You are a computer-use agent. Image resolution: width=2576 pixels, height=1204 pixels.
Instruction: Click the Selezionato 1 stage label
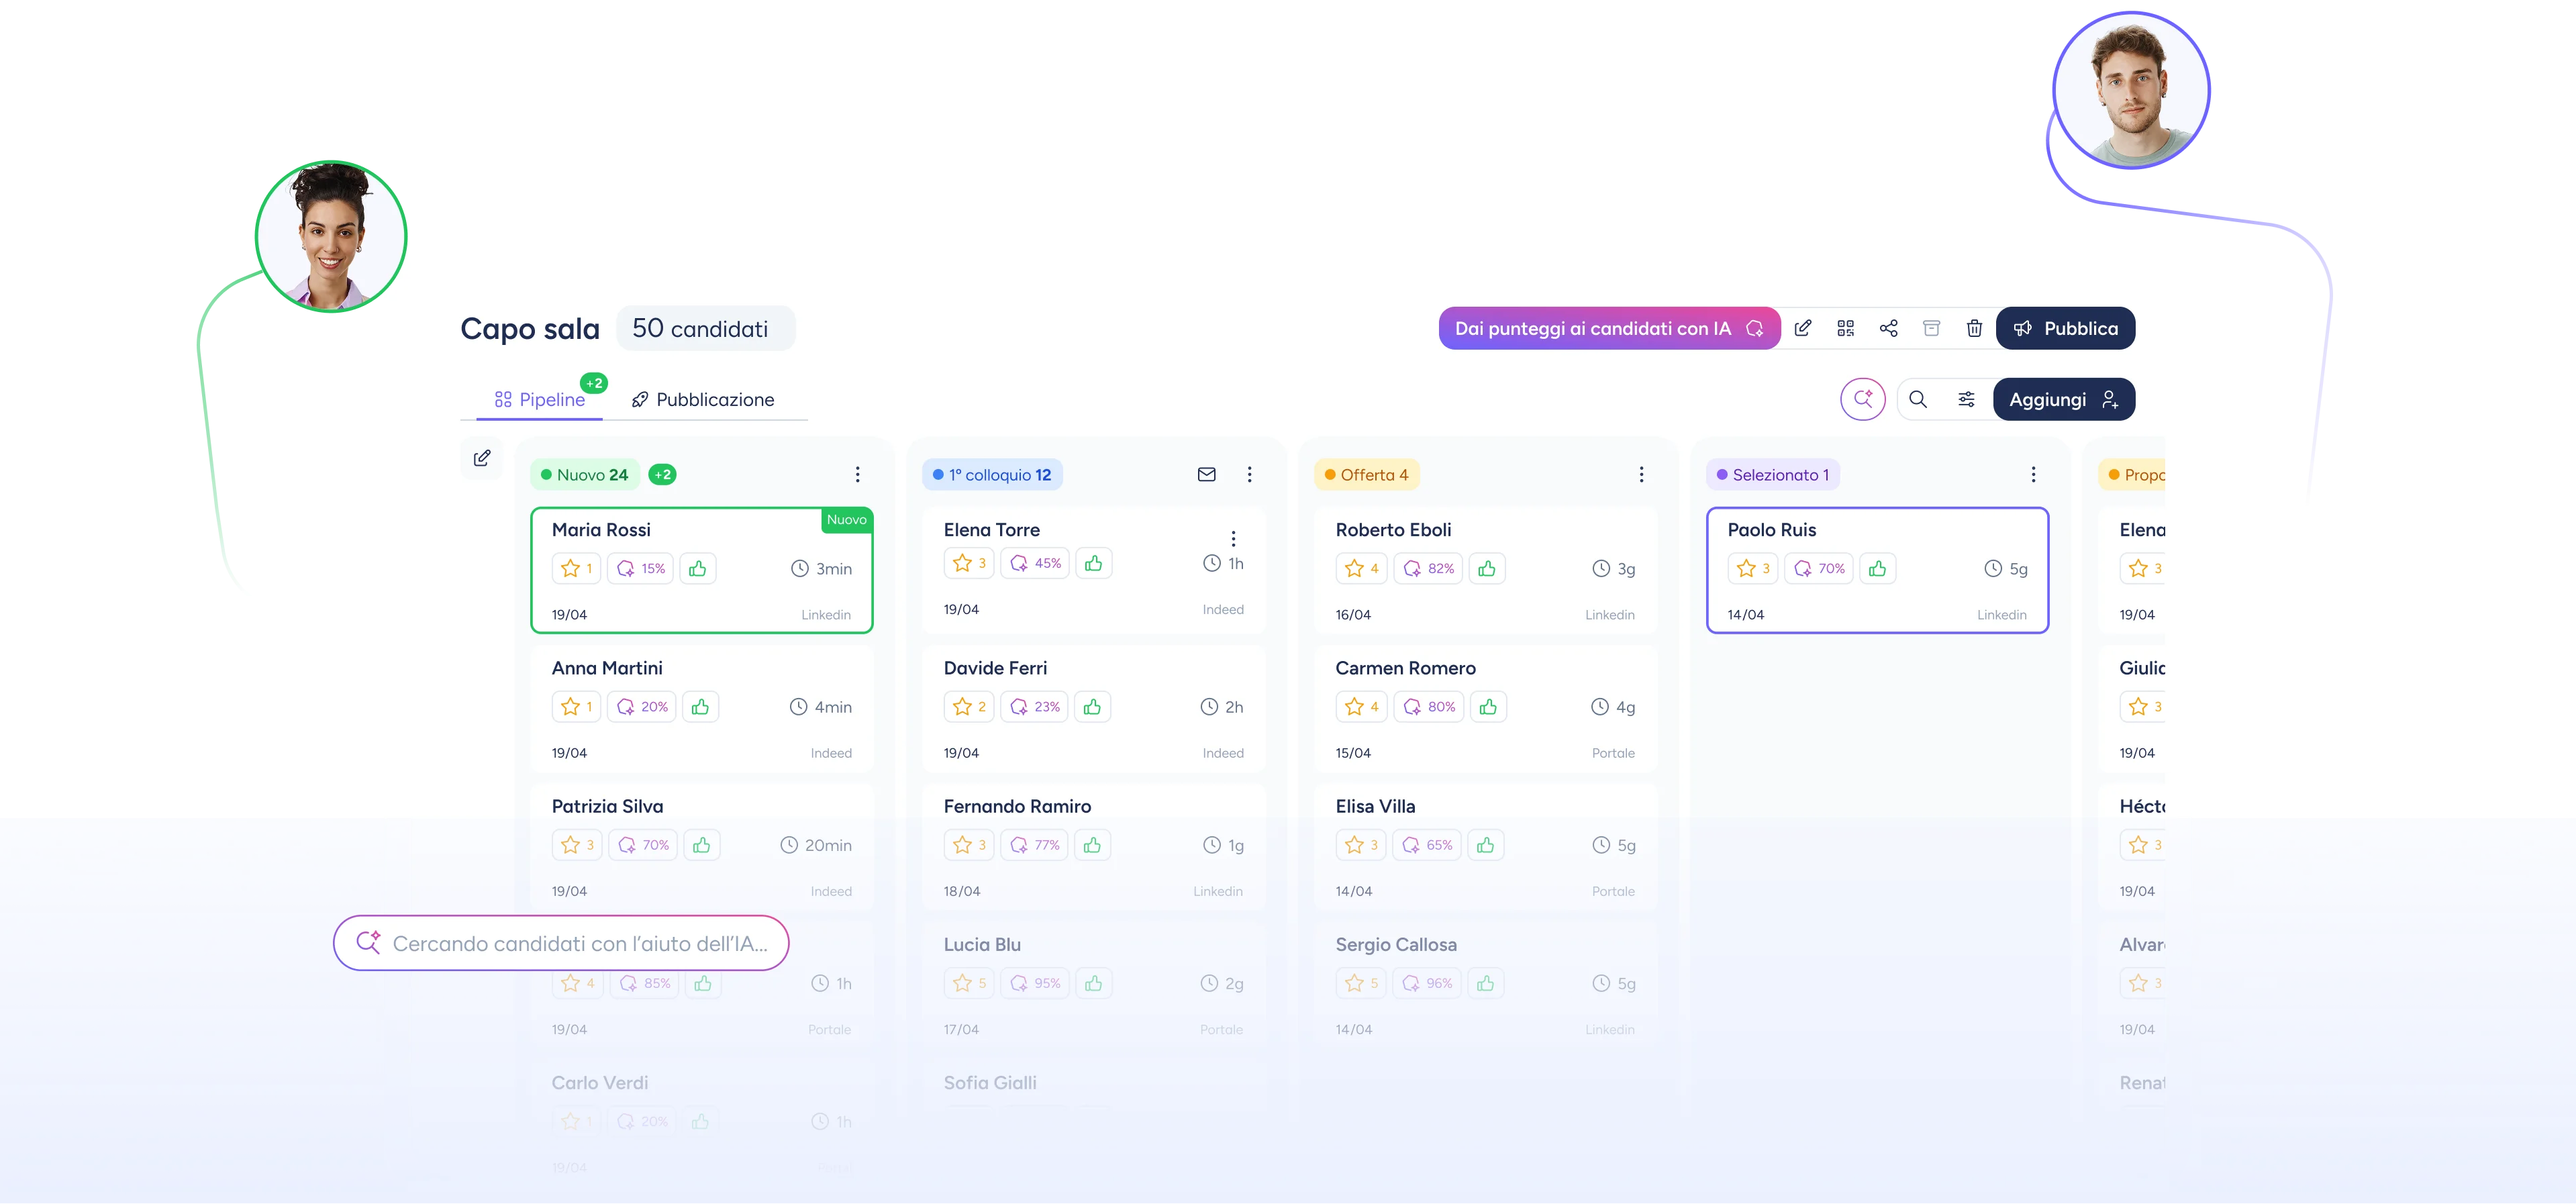1773,474
